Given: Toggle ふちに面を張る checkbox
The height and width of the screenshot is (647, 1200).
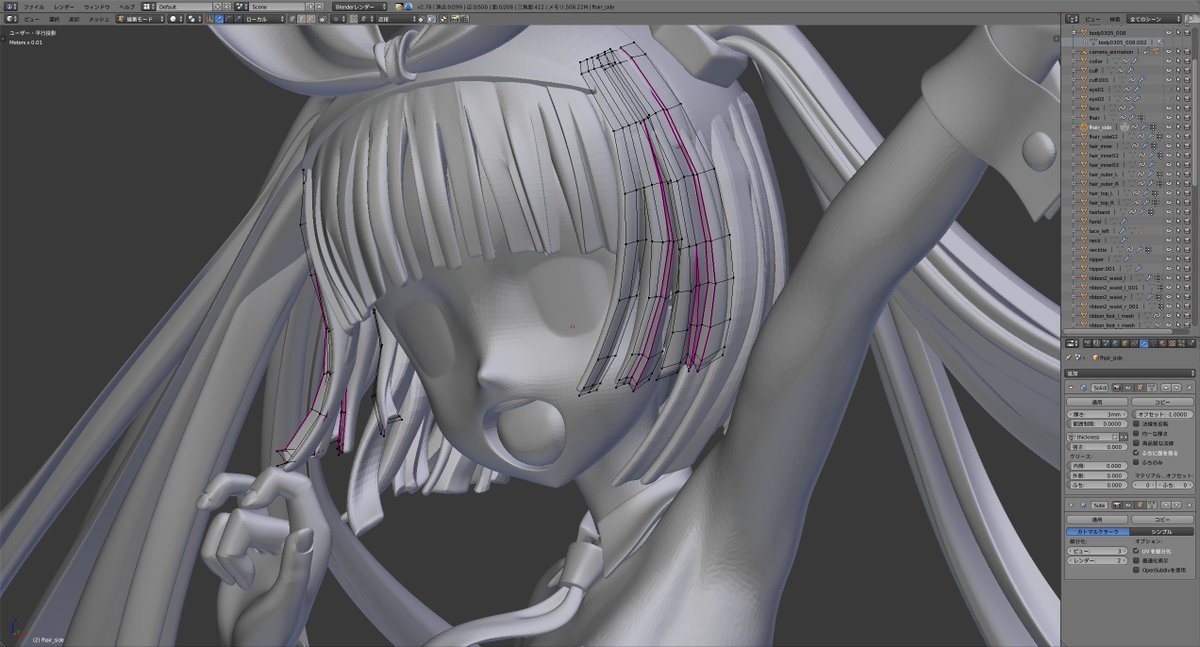Looking at the screenshot, I should pos(1136,452).
